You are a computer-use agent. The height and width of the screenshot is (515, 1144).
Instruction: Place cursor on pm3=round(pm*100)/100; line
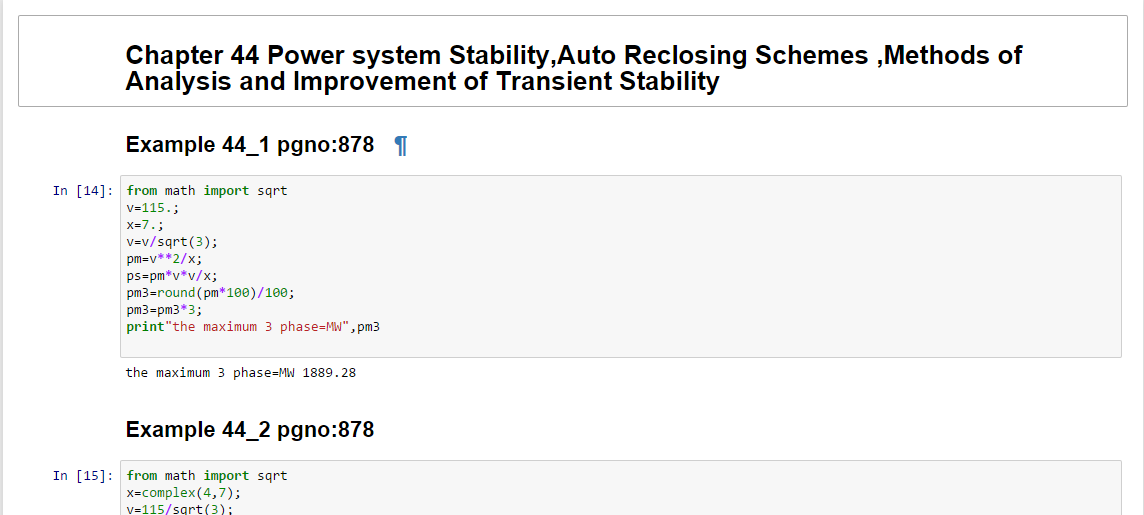(210, 293)
